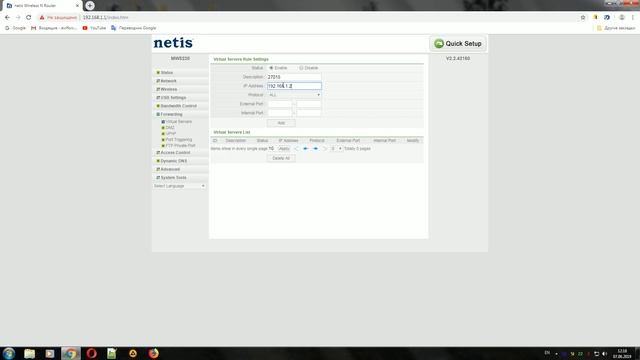The height and width of the screenshot is (360, 640).
Task: Open Opera from the taskbar
Action: [91, 353]
